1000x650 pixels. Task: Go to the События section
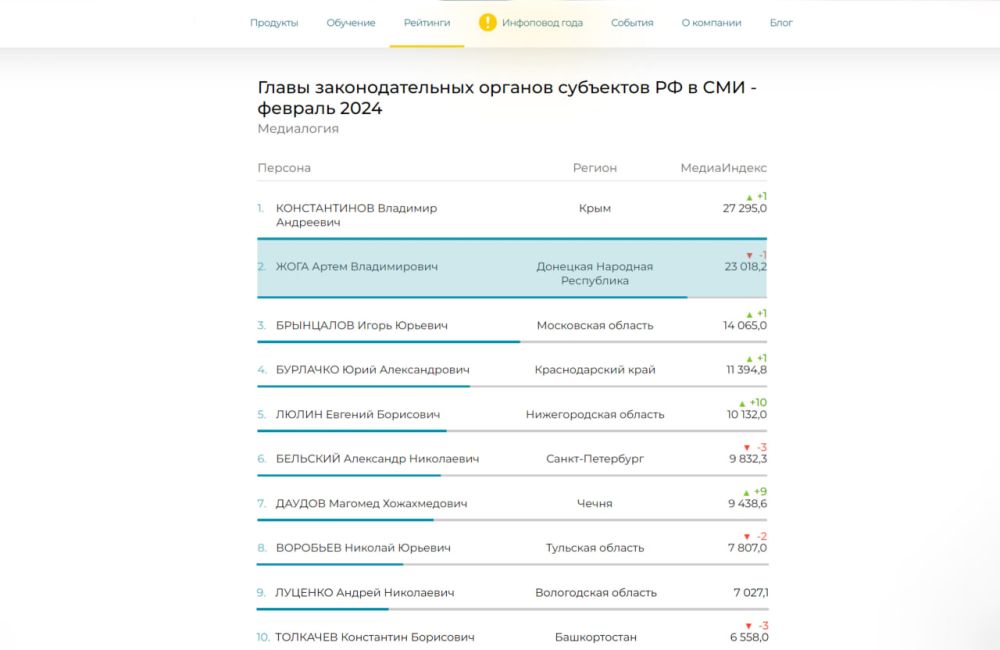point(632,23)
